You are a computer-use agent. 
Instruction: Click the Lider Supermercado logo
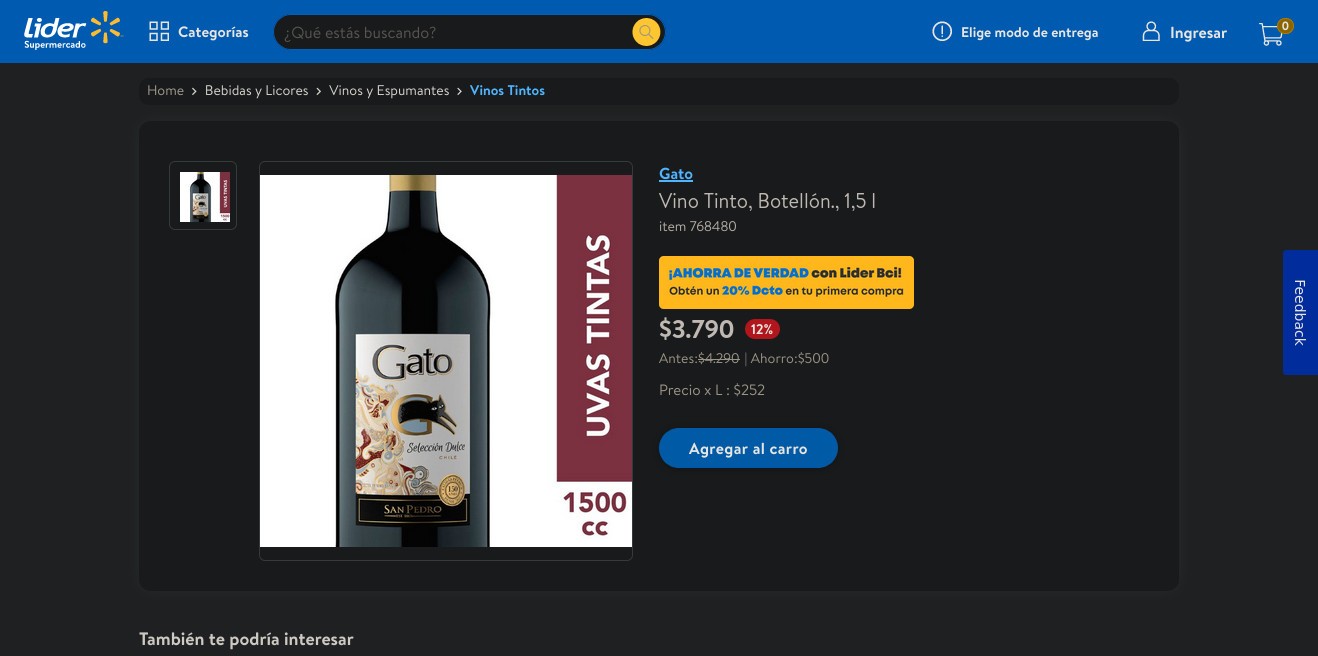coord(72,31)
